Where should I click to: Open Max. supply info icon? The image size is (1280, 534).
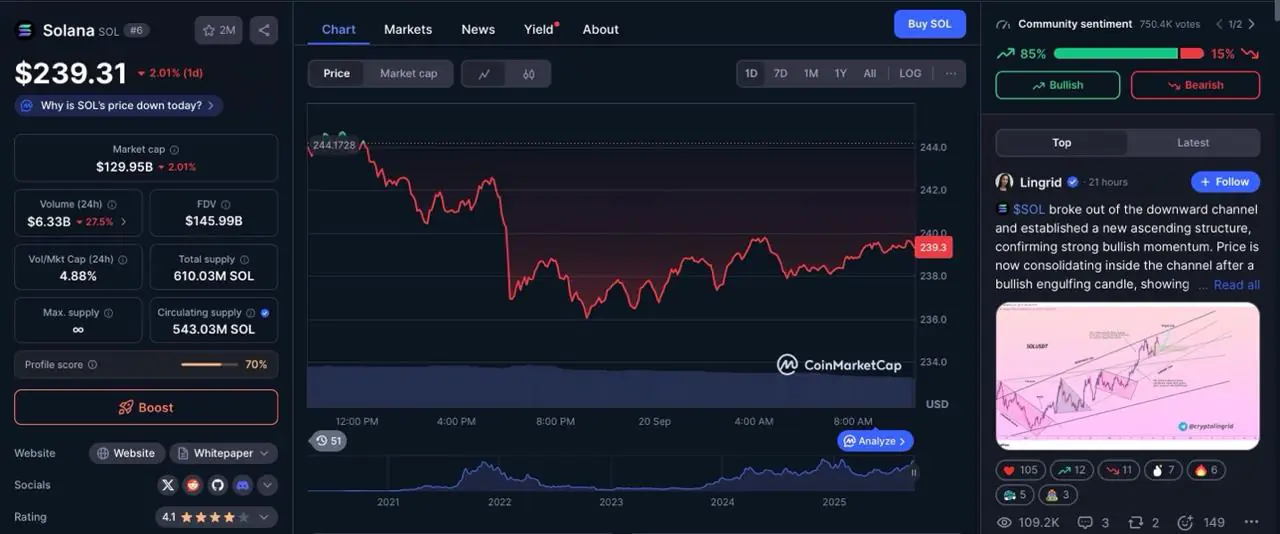pos(108,313)
